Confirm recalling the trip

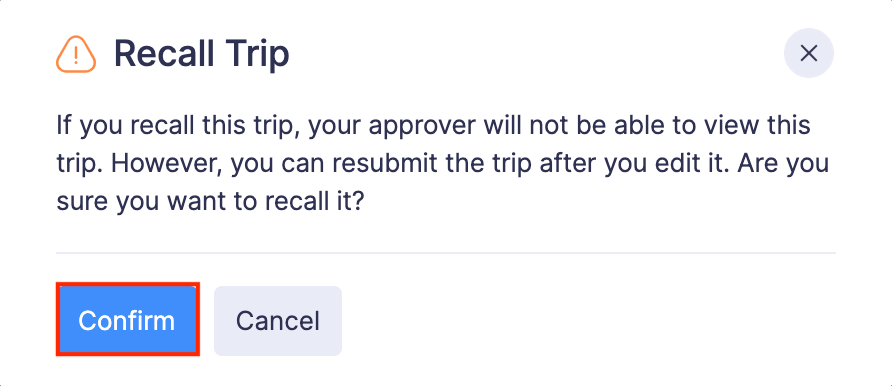127,321
